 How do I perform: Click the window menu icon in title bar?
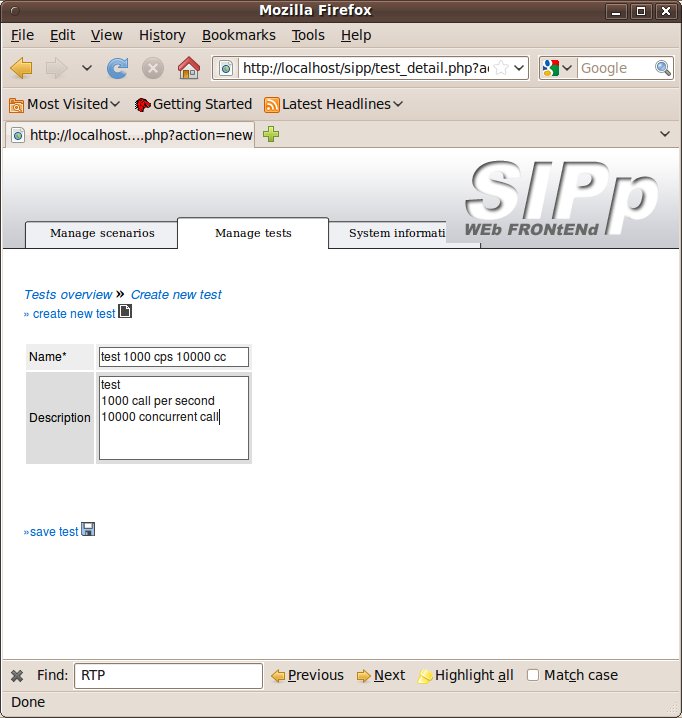(15, 10)
